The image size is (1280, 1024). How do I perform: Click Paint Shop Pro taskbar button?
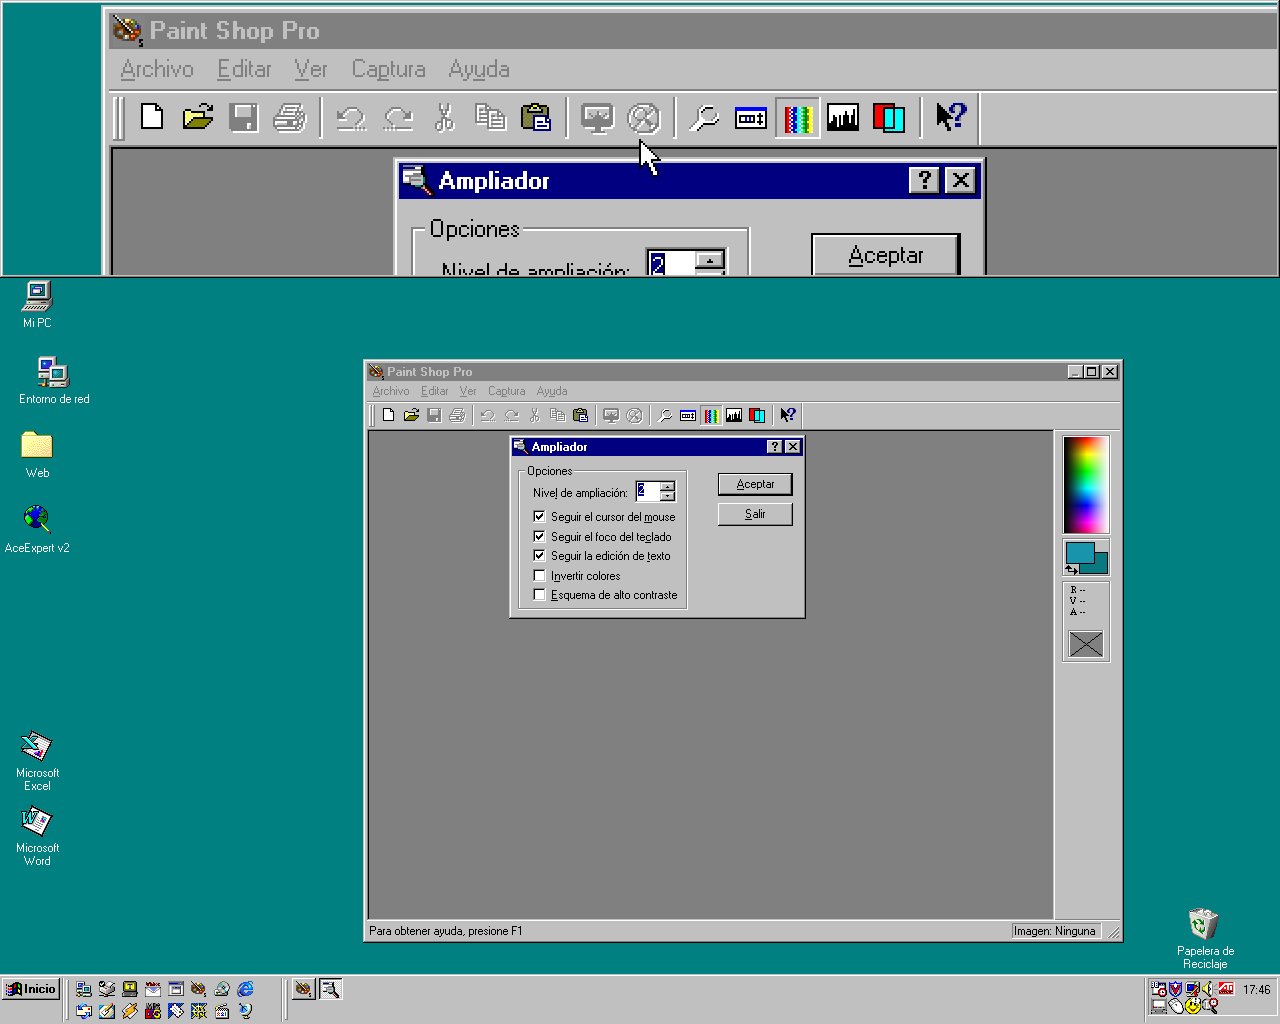[x=304, y=989]
